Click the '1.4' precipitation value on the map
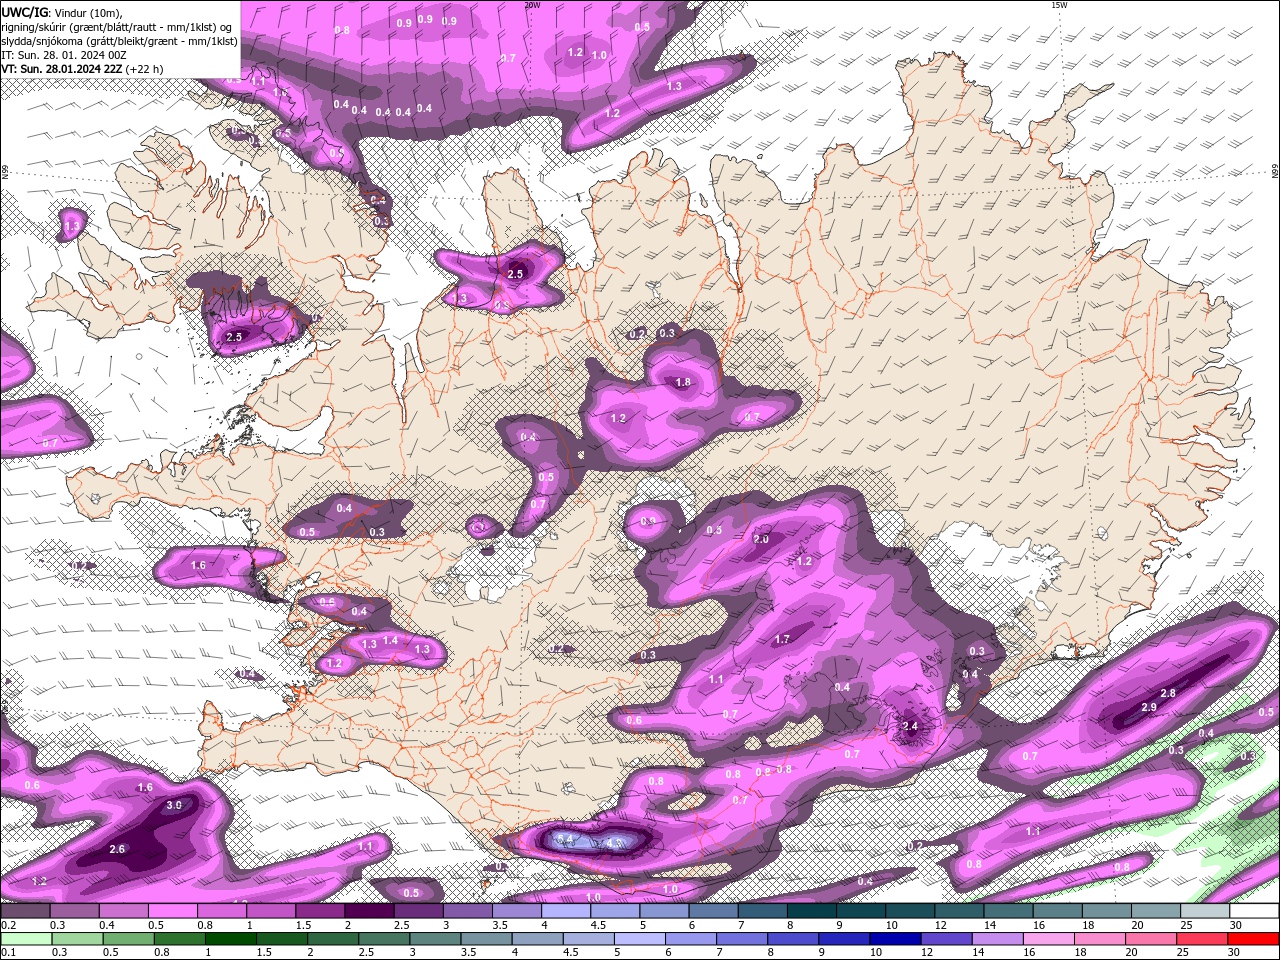1280x960 pixels. tap(391, 640)
